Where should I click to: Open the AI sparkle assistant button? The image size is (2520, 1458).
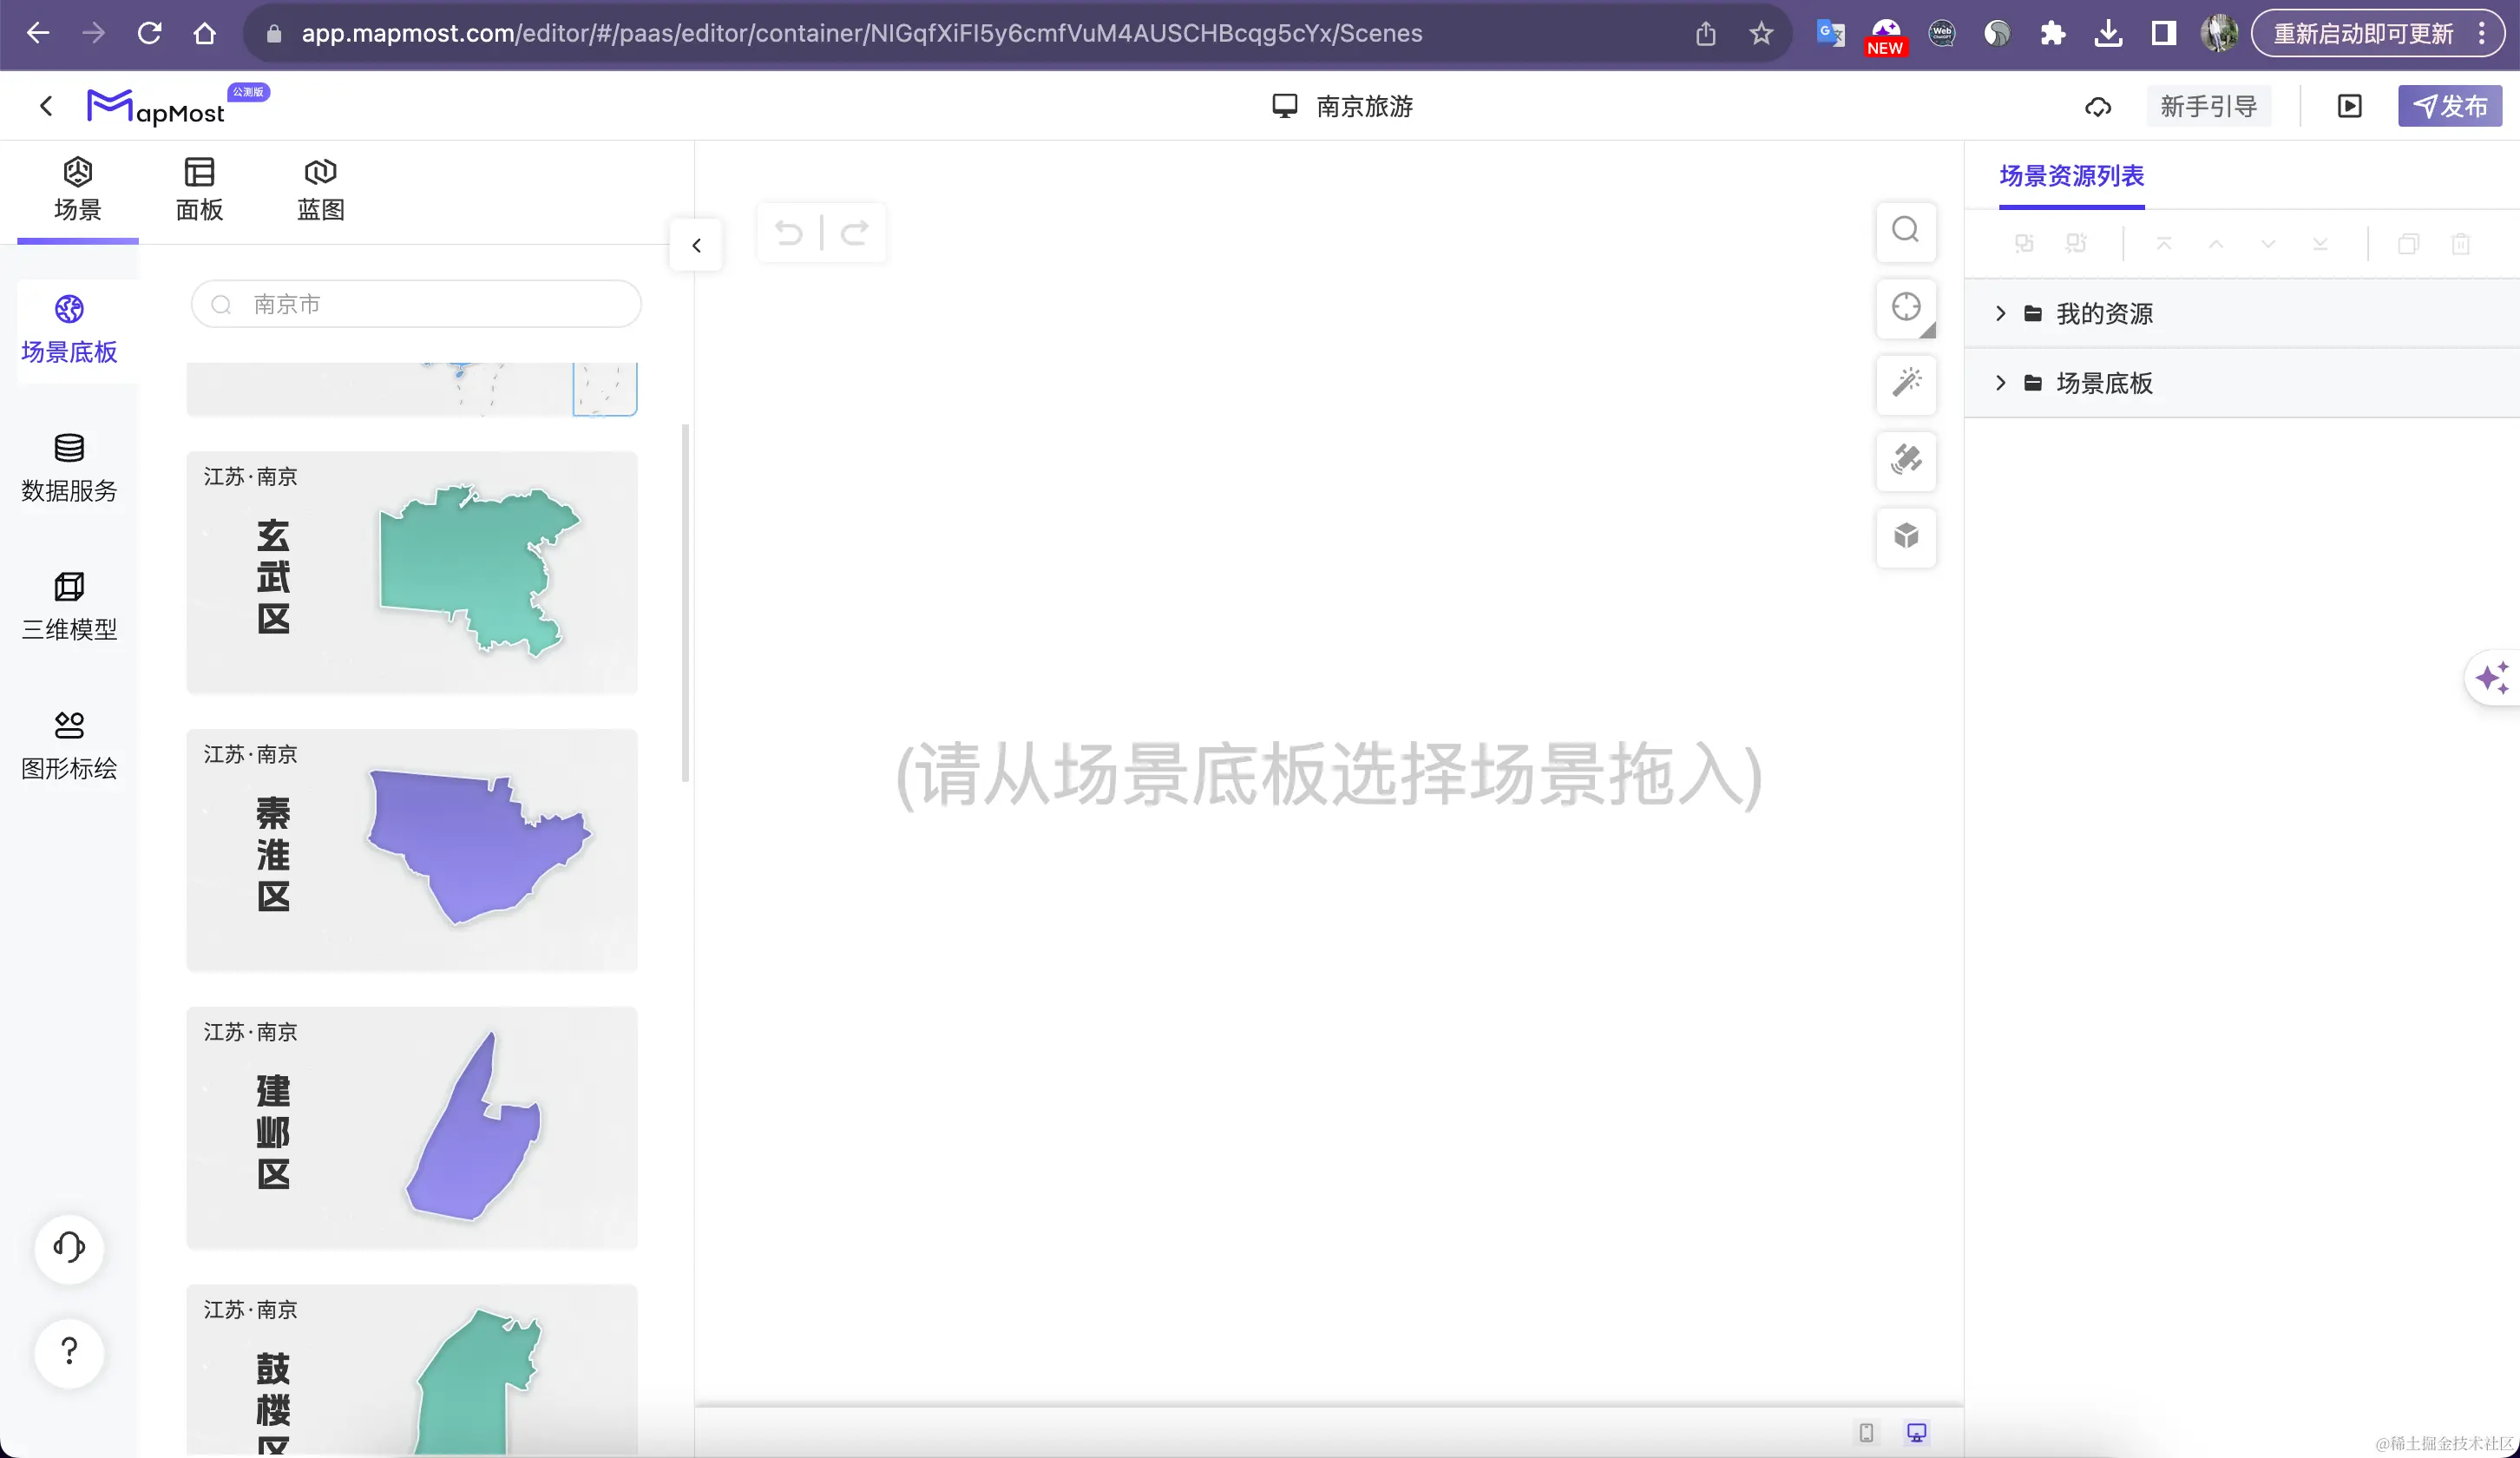tap(2492, 678)
